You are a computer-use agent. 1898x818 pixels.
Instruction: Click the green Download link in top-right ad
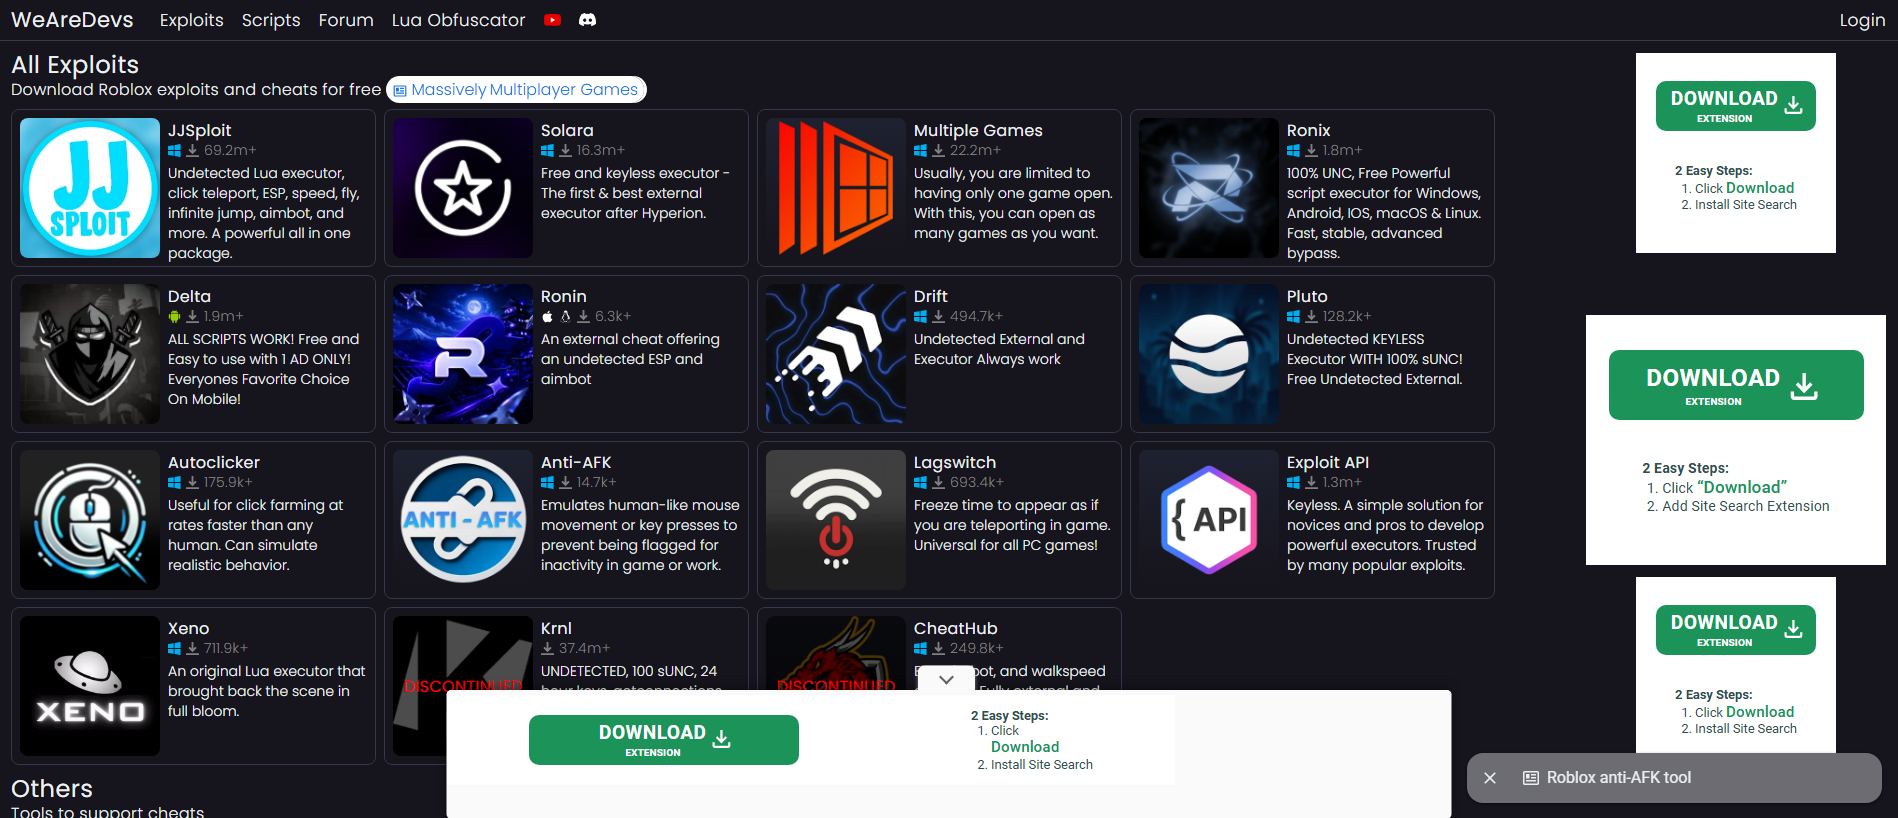coord(1760,188)
